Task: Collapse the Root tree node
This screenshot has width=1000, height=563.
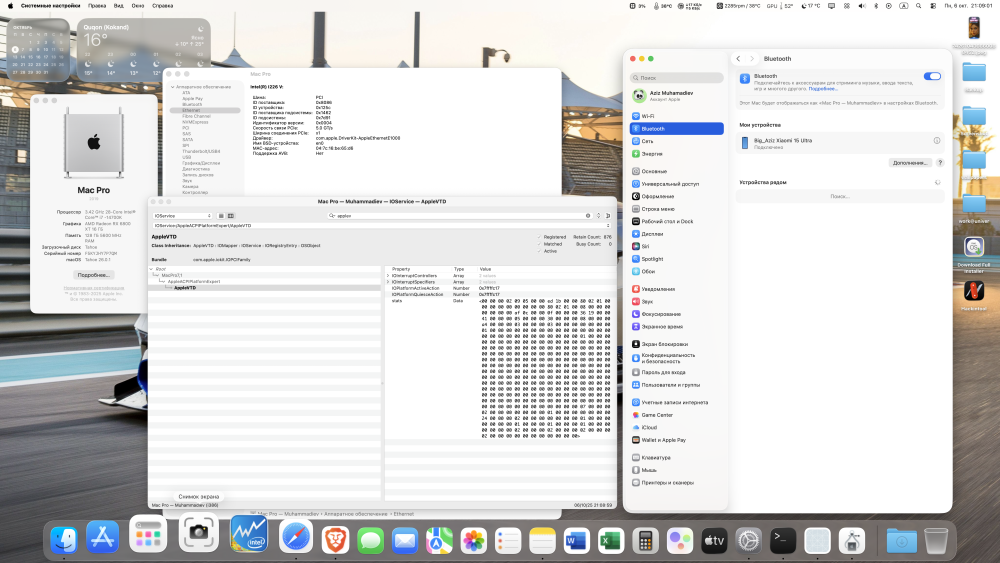Action: [x=152, y=269]
